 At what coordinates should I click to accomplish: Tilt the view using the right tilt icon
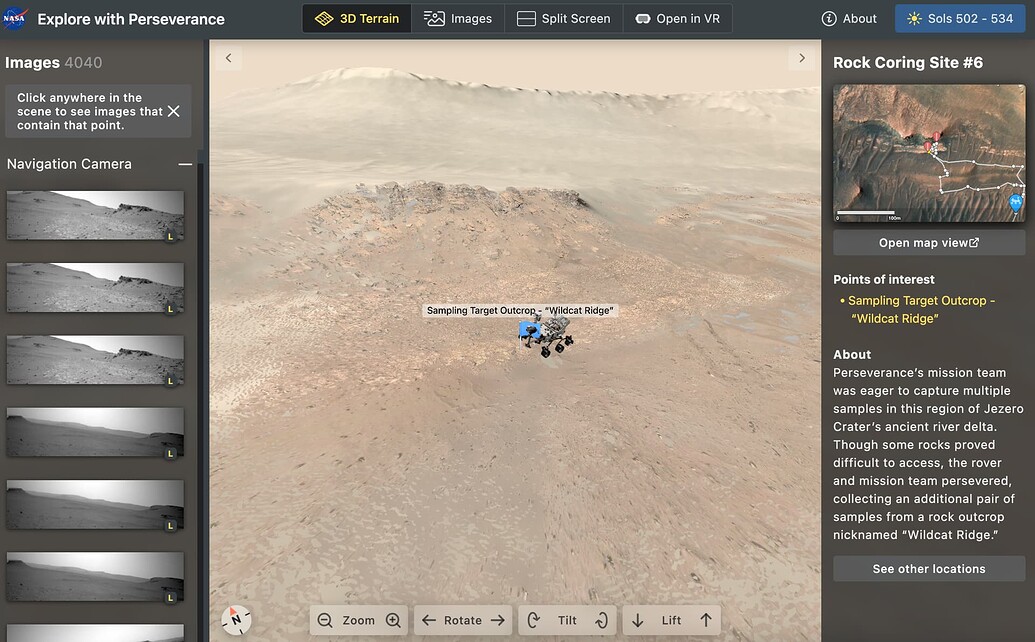coord(601,620)
